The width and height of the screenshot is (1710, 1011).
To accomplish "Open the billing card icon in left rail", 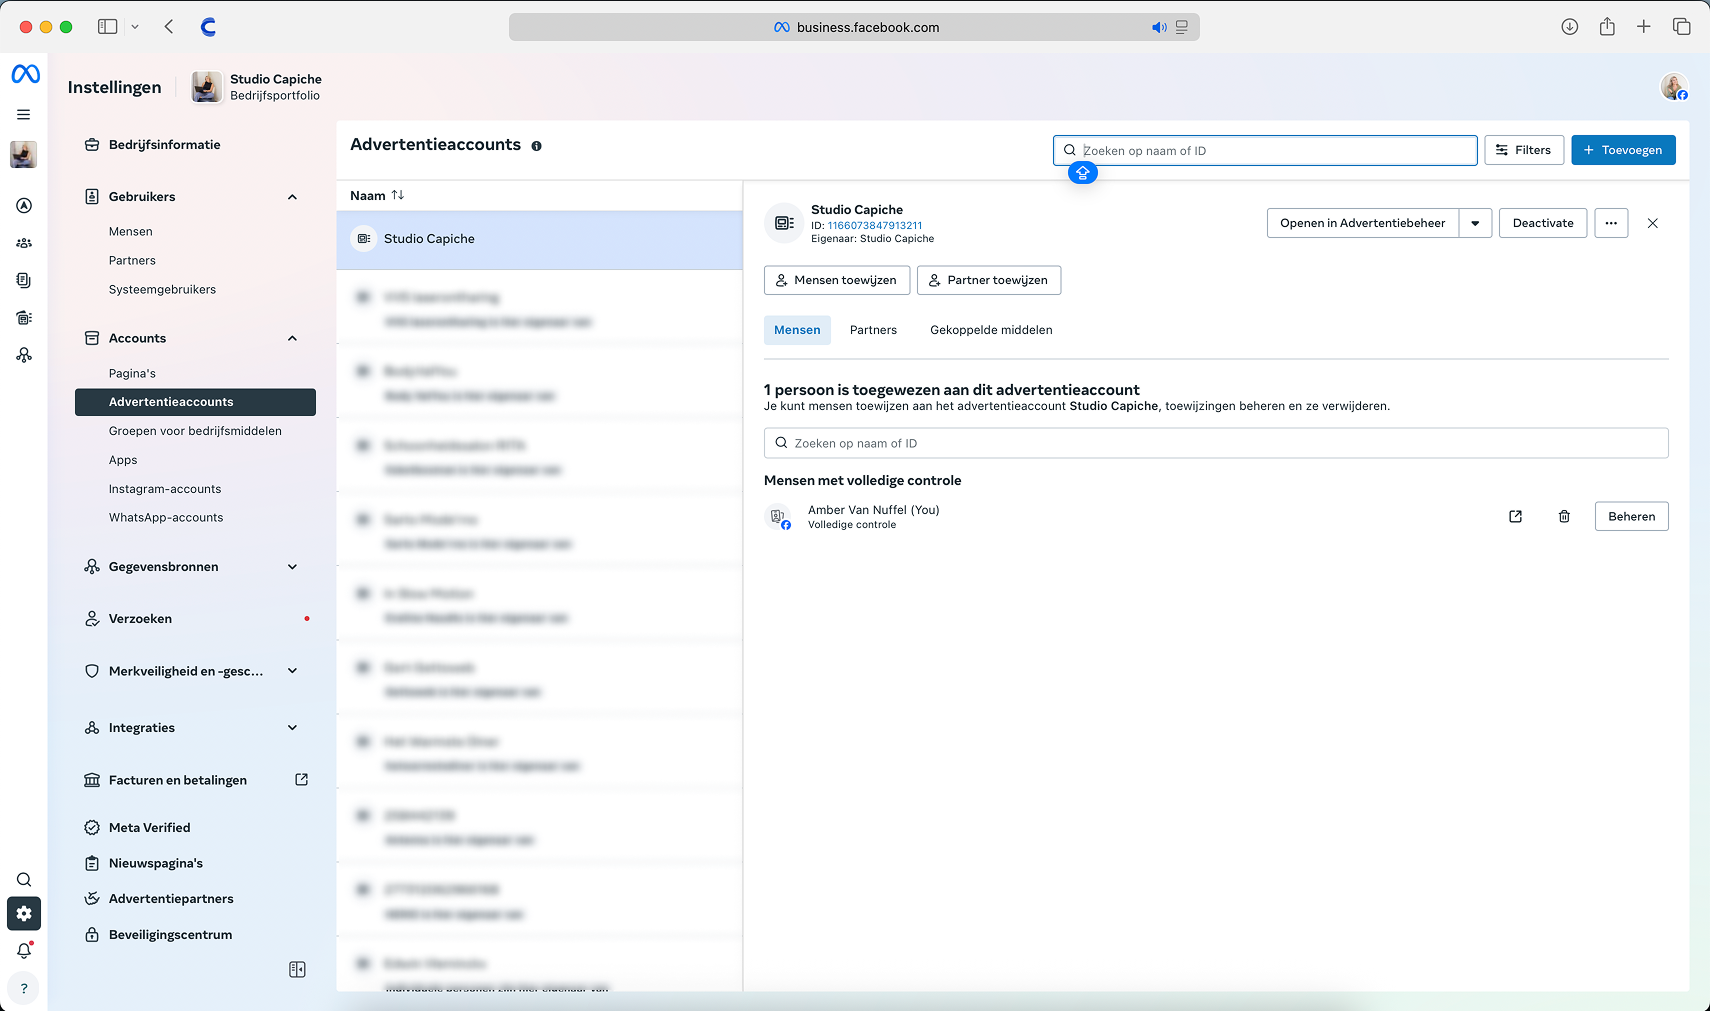I will tap(24, 318).
